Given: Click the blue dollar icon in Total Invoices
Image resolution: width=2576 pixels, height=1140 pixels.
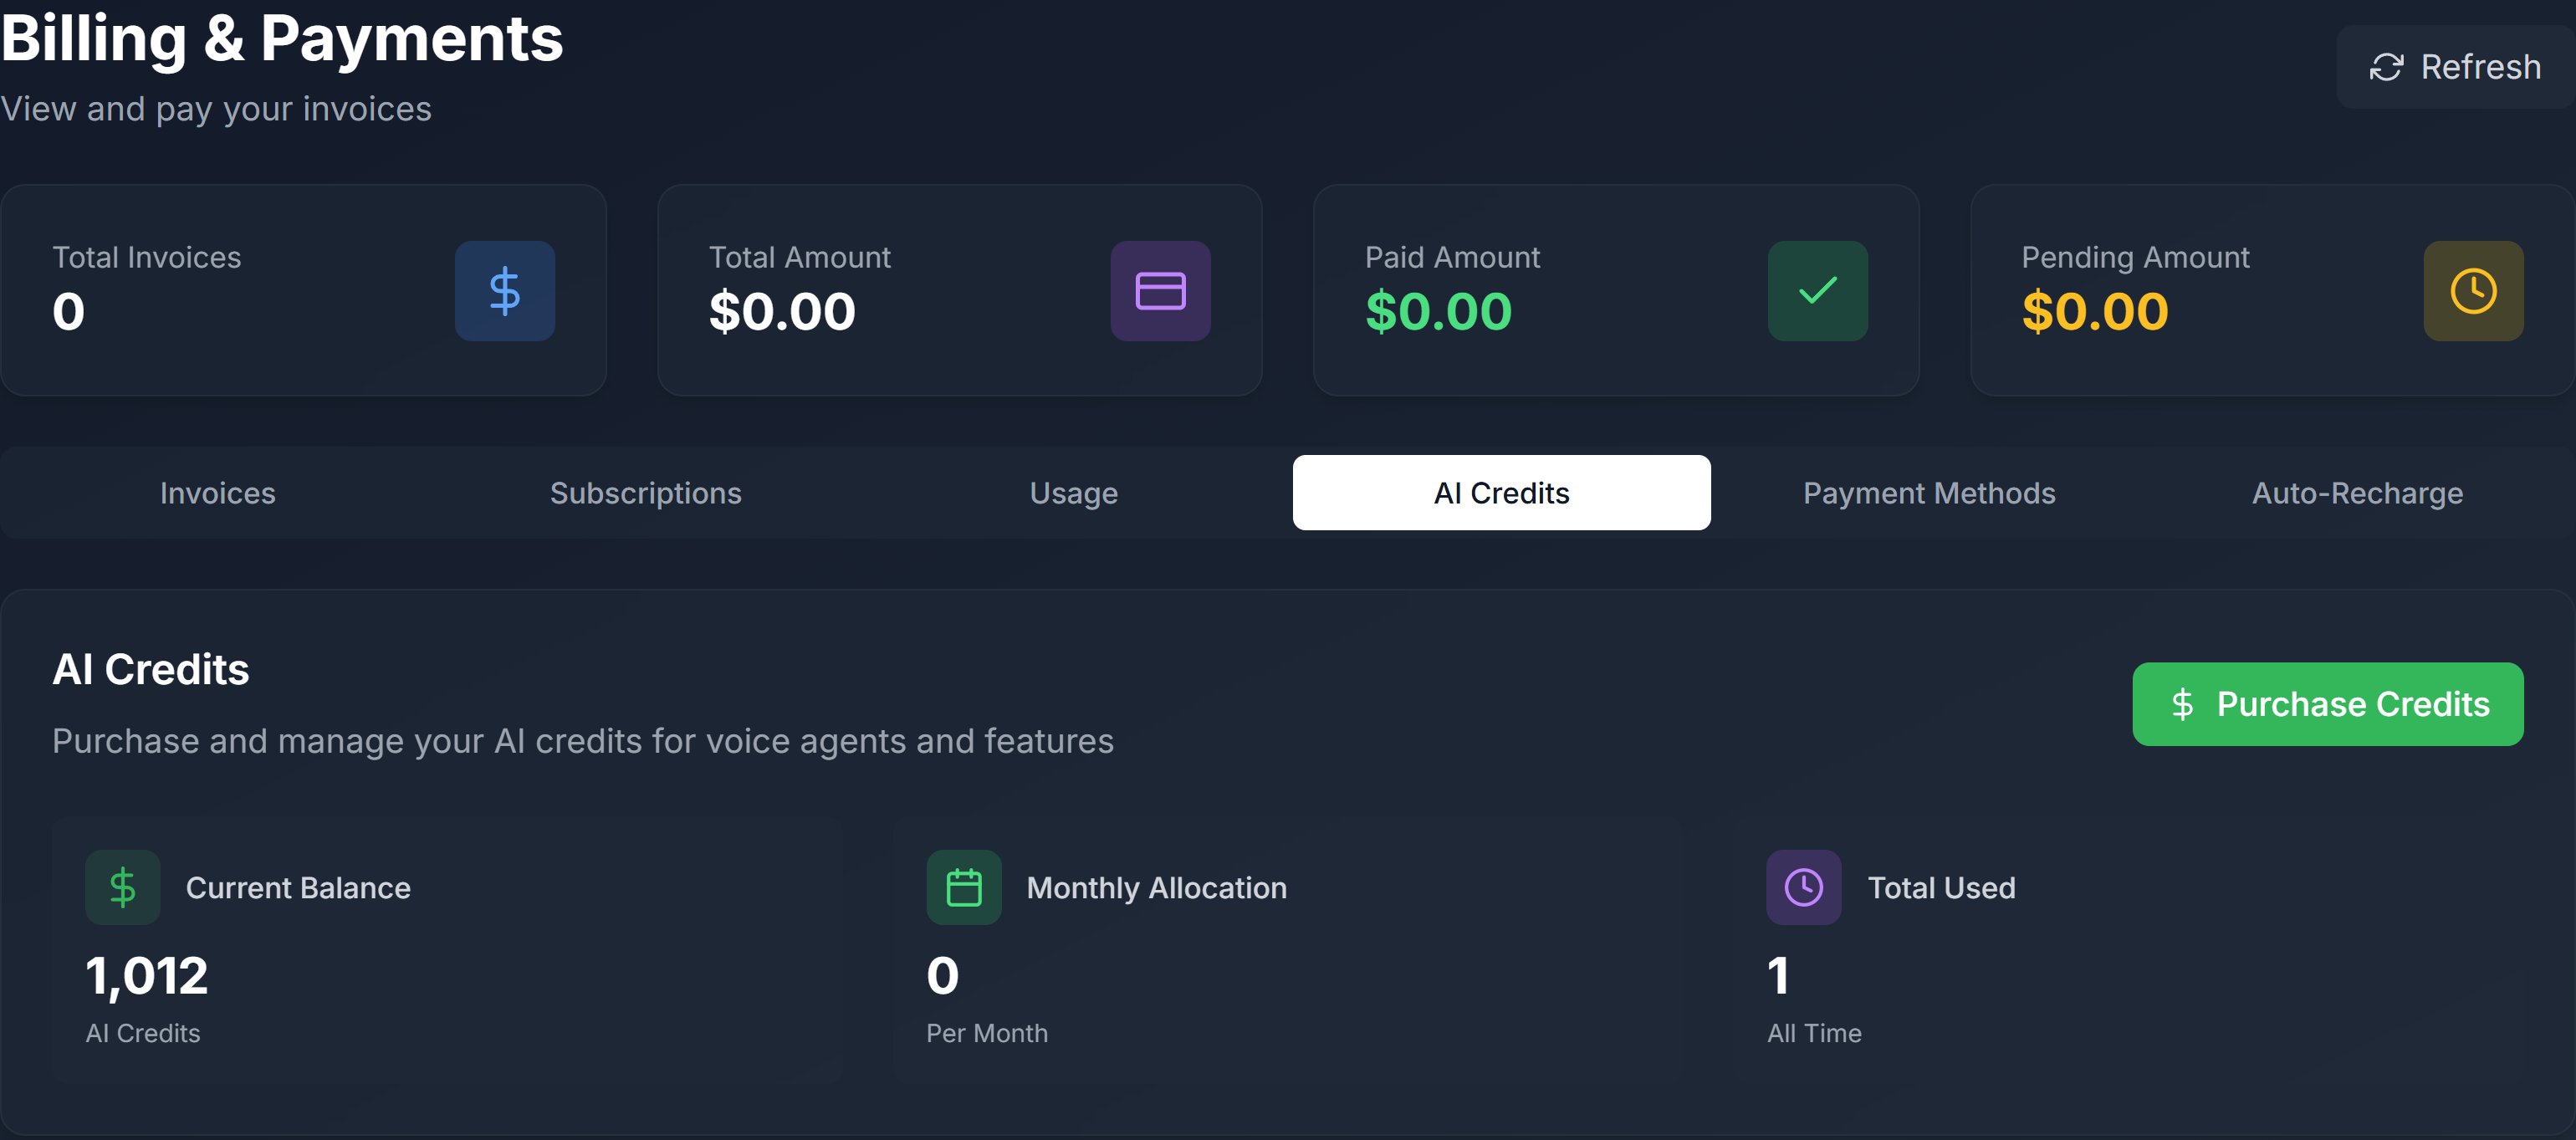Looking at the screenshot, I should 504,290.
